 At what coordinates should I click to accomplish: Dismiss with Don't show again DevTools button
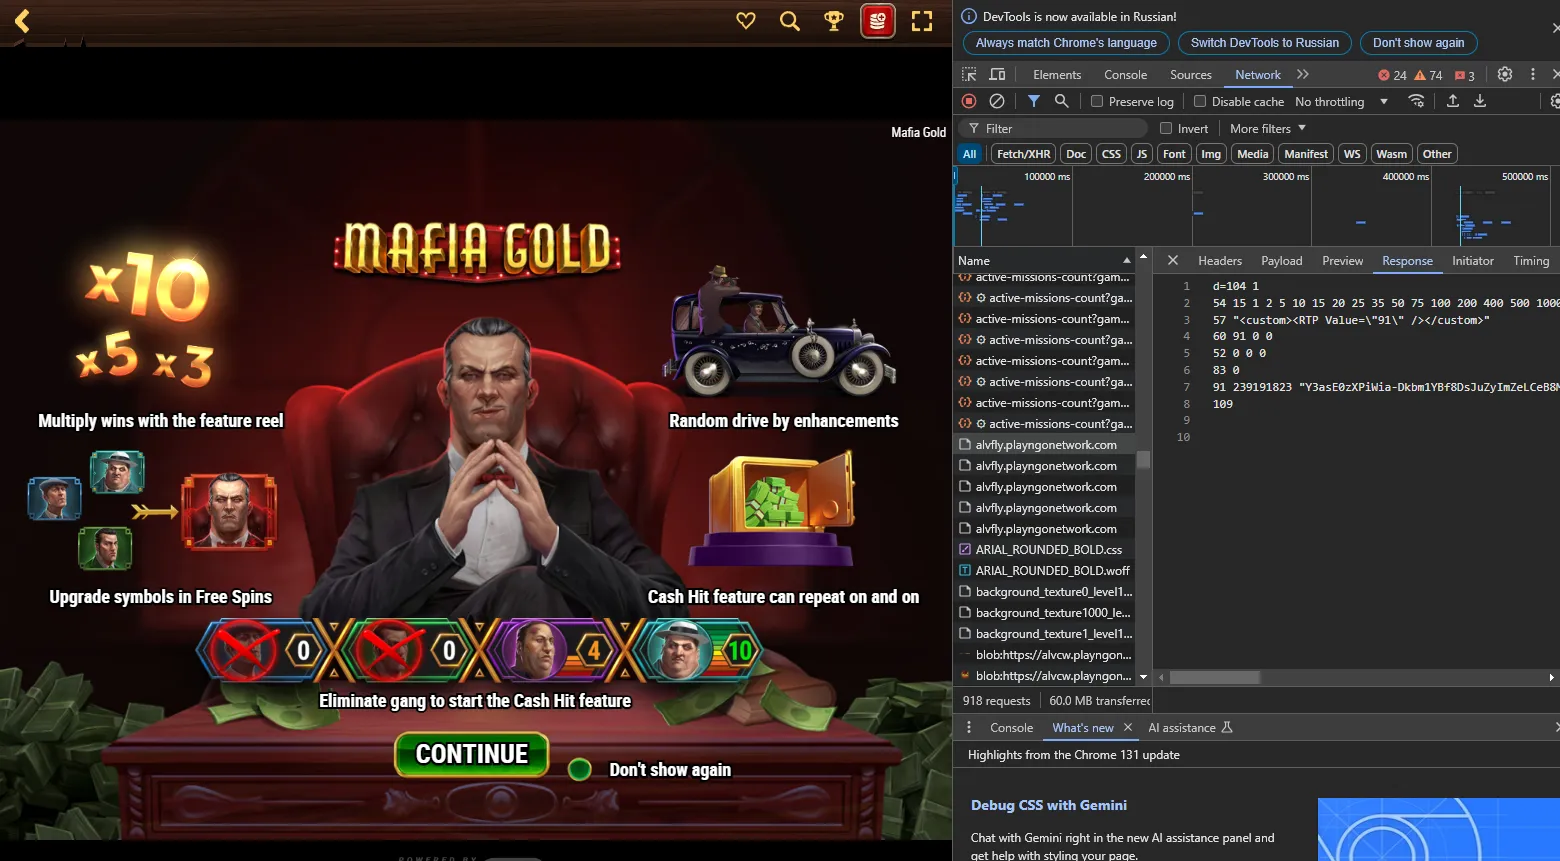tap(1418, 43)
